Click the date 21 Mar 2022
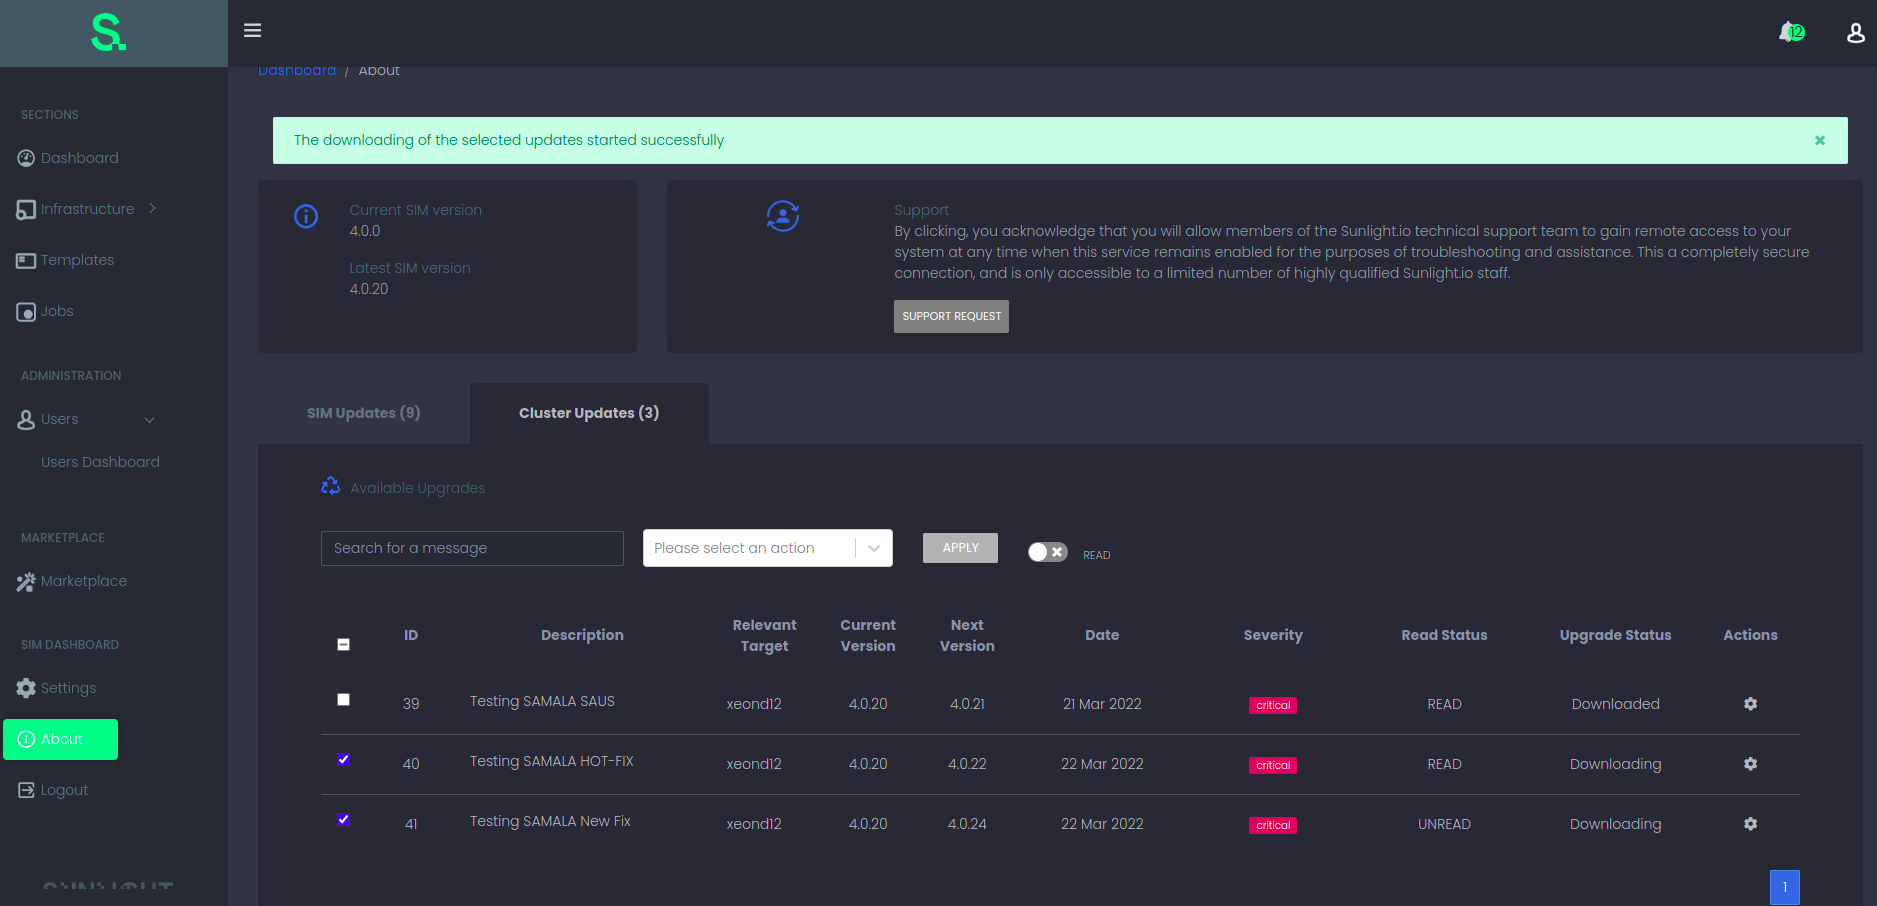 pyautogui.click(x=1102, y=704)
